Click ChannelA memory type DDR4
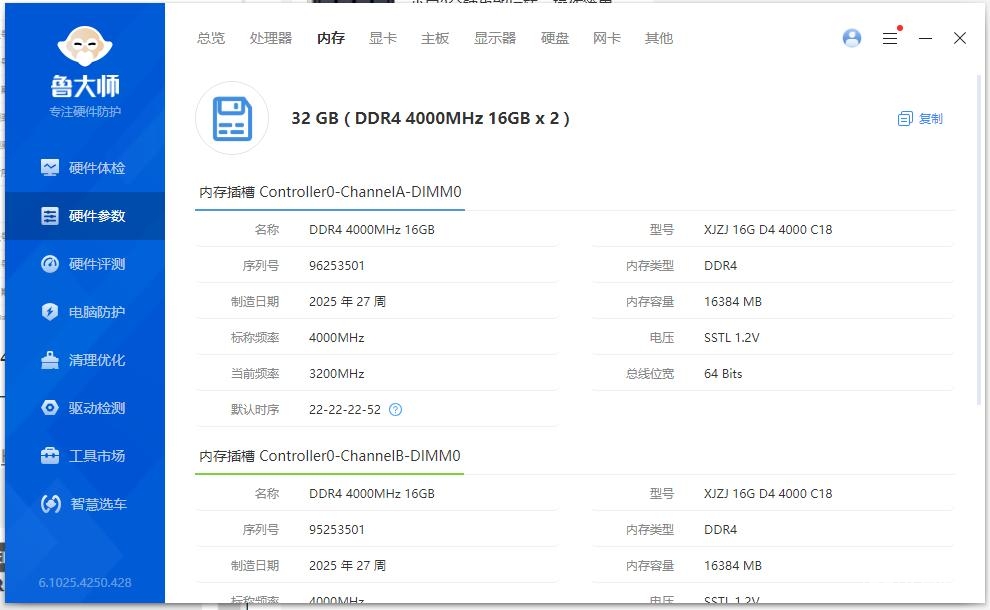Screen dimensions: 990x610 coord(720,266)
